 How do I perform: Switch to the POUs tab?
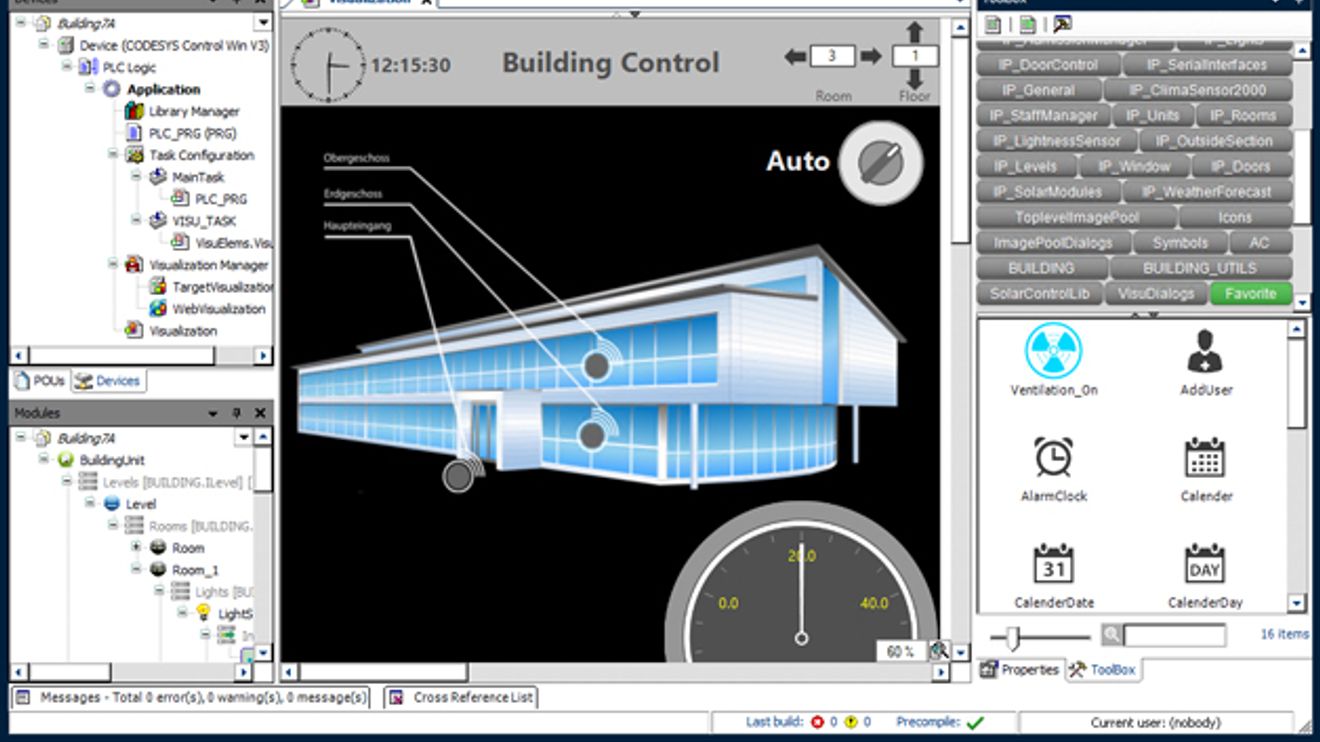tap(40, 380)
